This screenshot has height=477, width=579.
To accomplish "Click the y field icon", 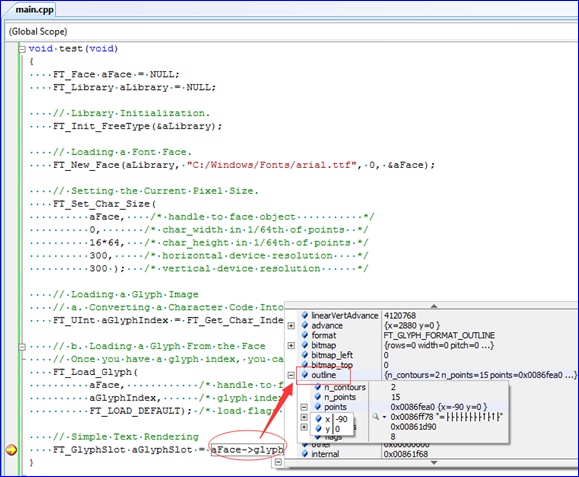I will pyautogui.click(x=319, y=429).
